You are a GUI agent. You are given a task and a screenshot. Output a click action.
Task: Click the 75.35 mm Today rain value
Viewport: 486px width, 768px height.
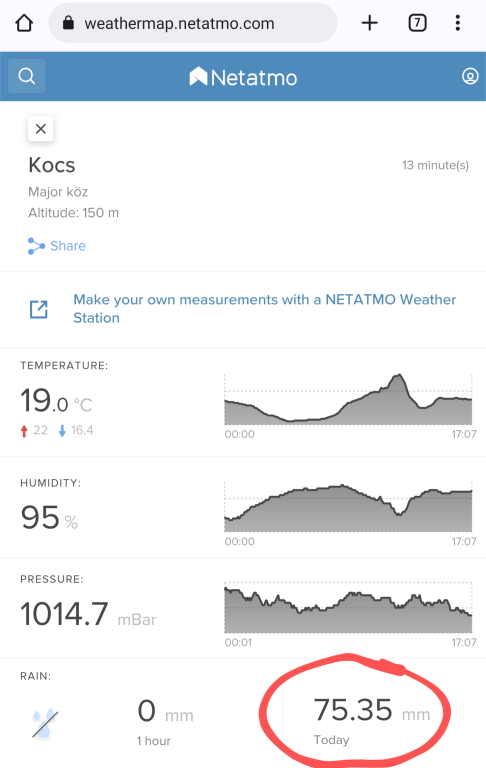(372, 721)
